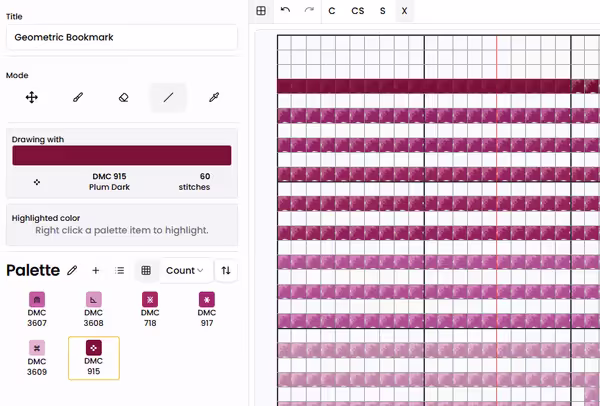Click the Highlighted color hint text

pyautogui.click(x=122, y=230)
